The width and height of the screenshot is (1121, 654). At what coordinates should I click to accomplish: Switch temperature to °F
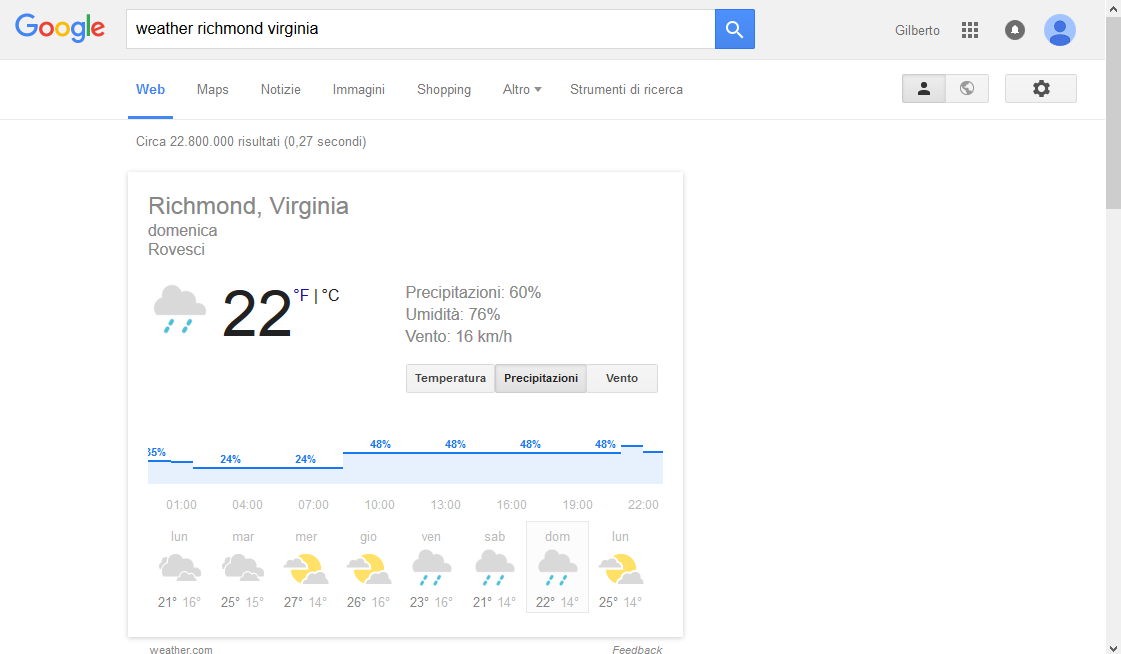click(x=301, y=295)
